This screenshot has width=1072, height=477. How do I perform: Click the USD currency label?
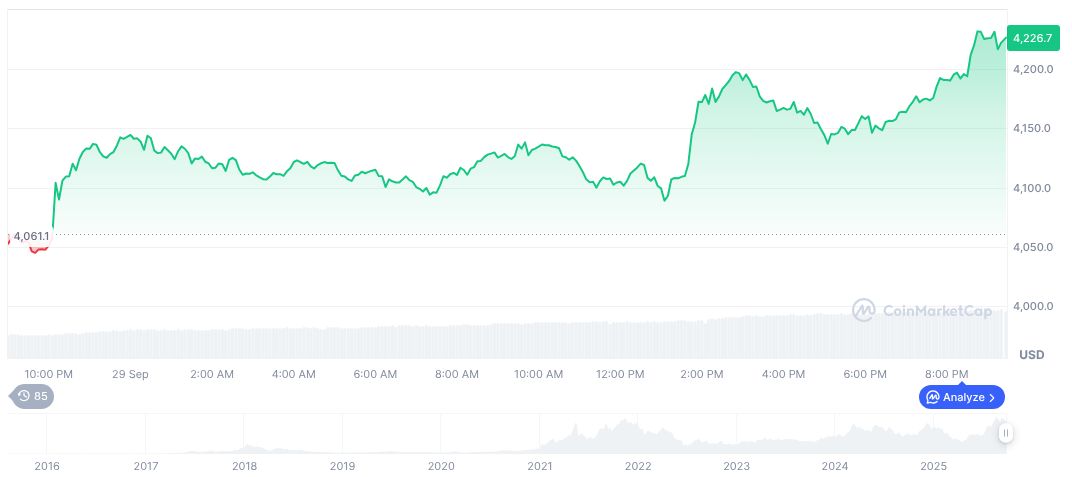1031,355
